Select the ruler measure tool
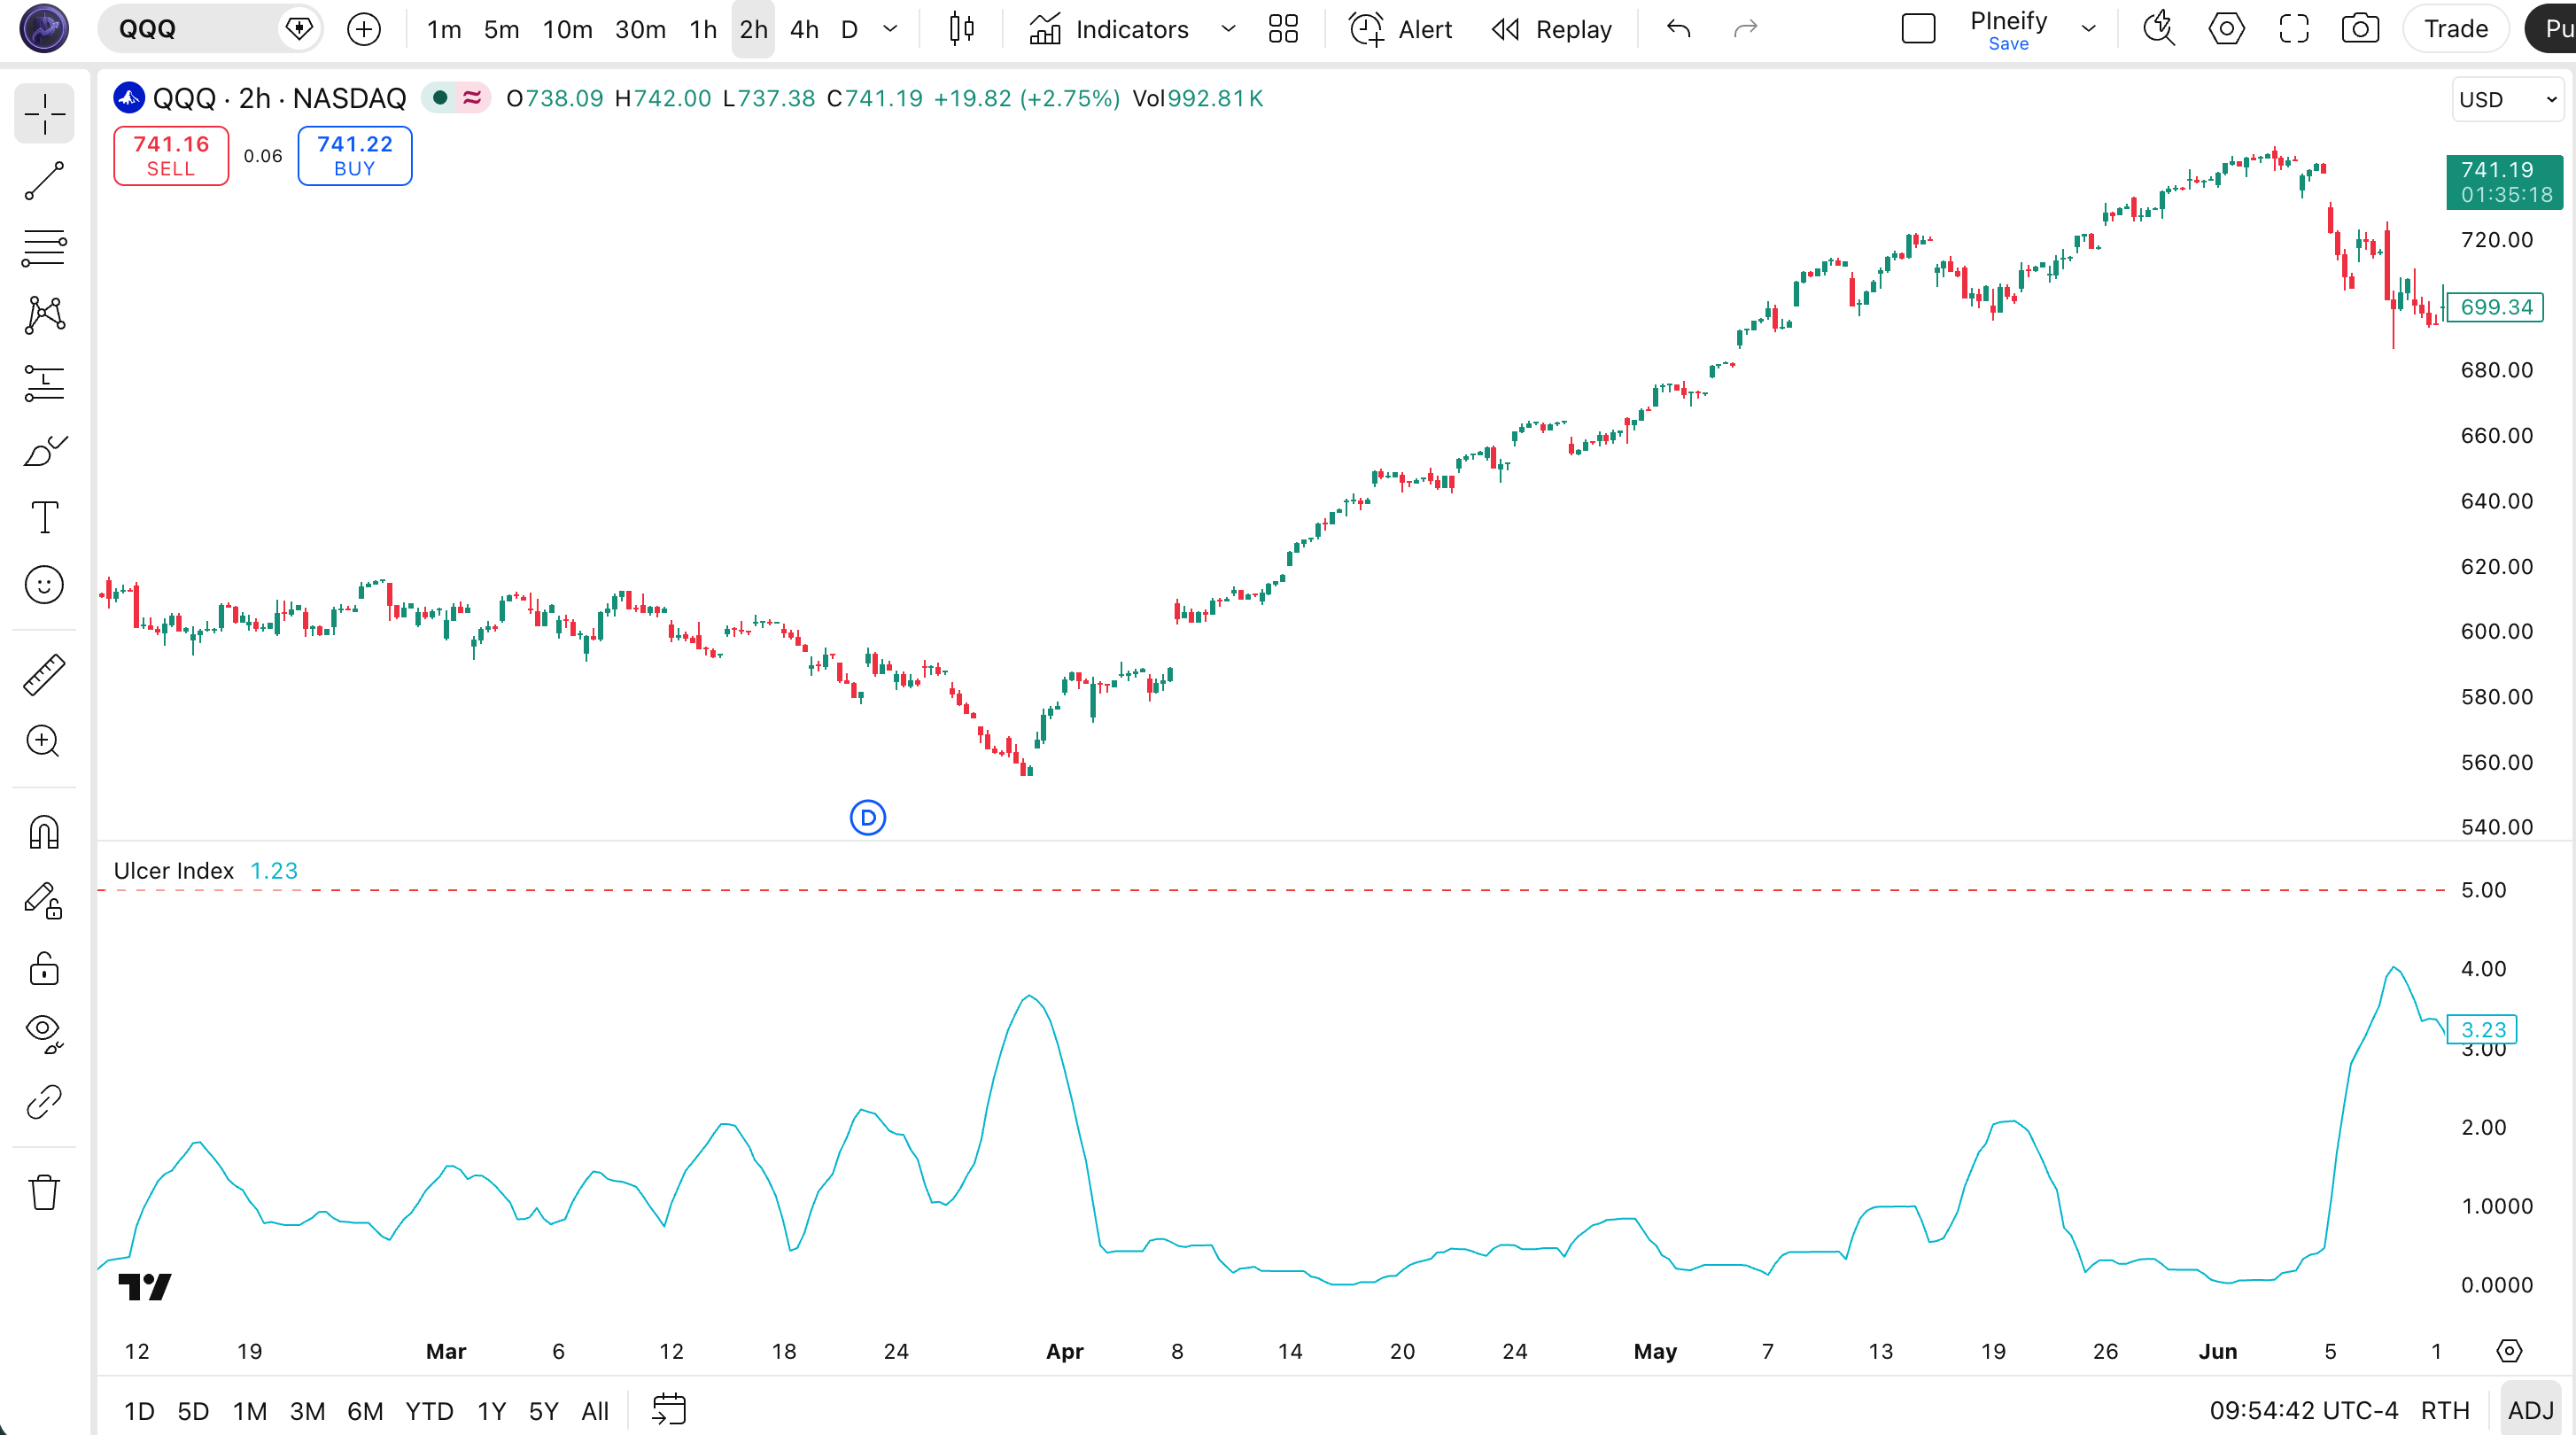This screenshot has width=2576, height=1435. pos(44,675)
